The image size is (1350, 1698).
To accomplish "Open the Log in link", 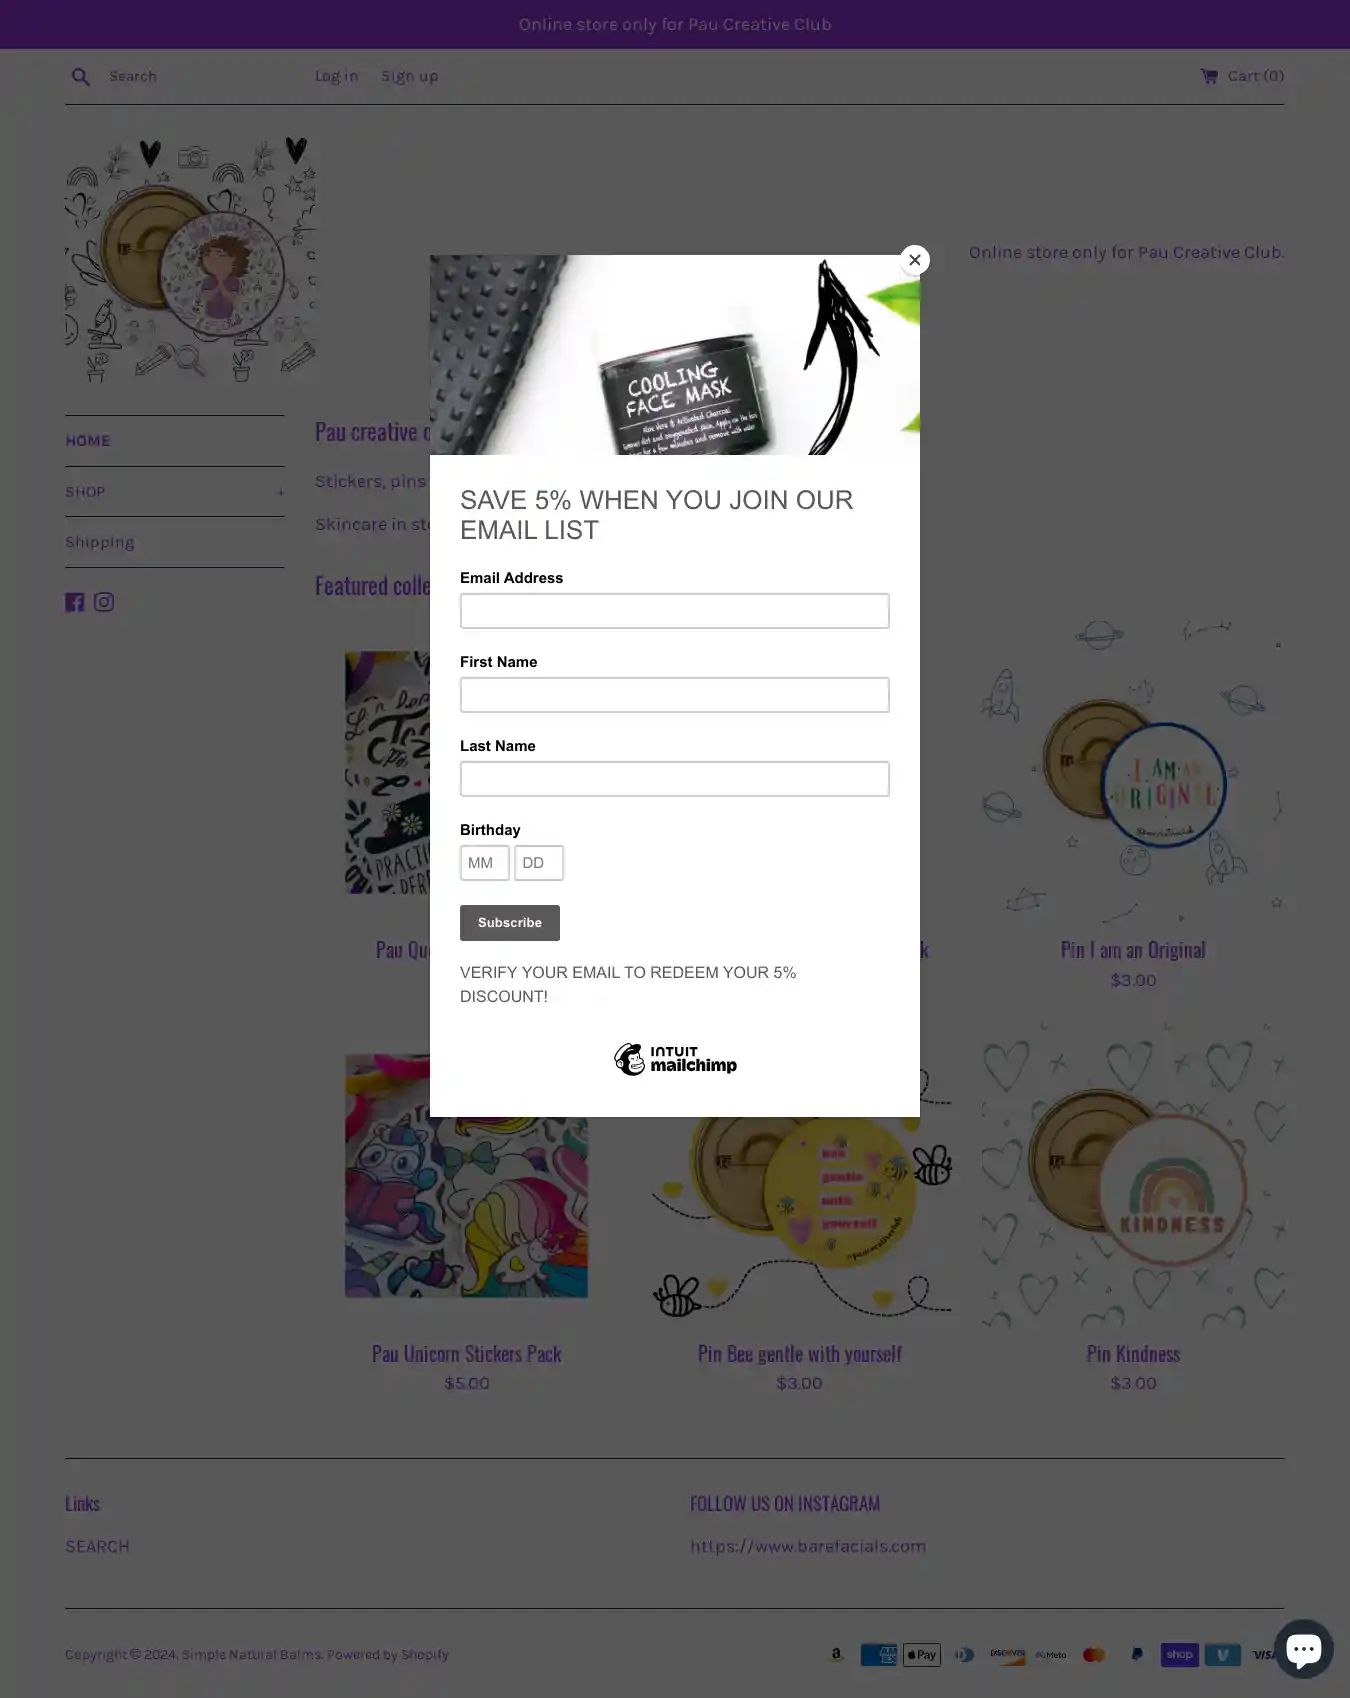I will pos(336,77).
